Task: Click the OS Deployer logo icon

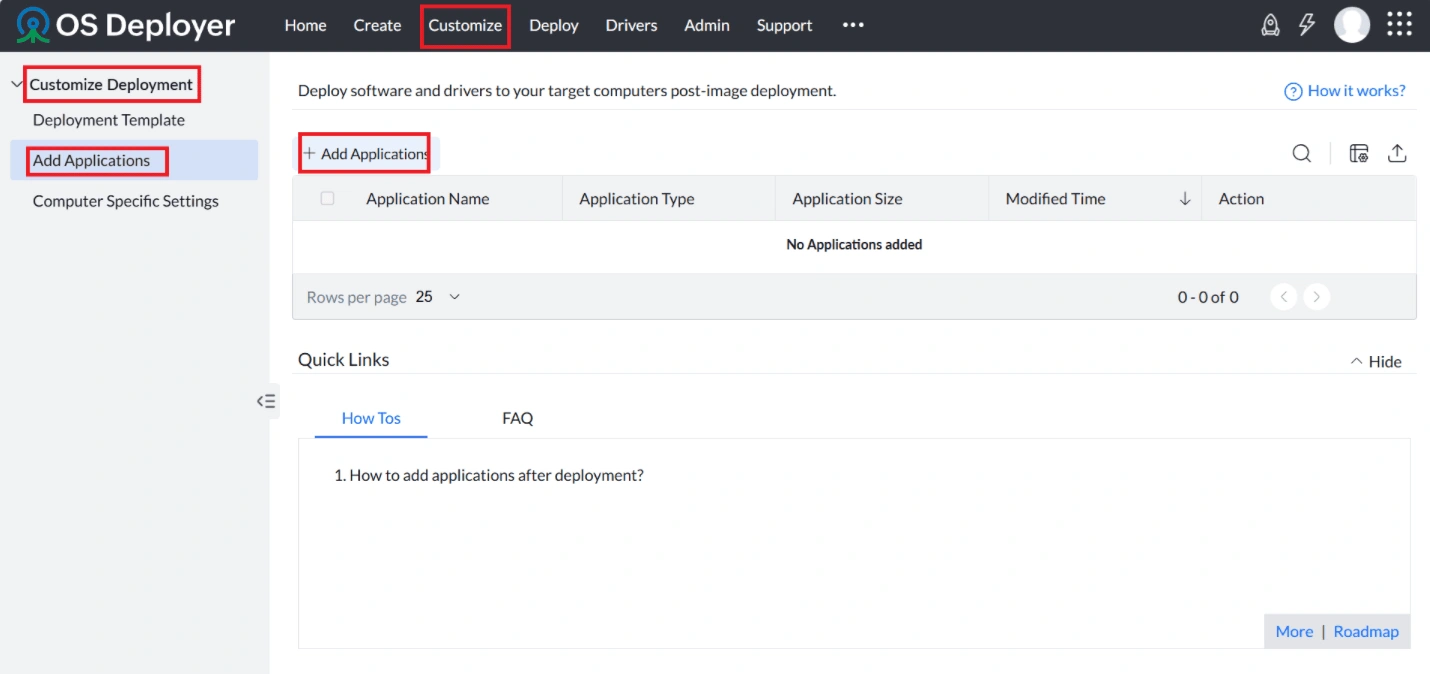Action: click(x=33, y=26)
